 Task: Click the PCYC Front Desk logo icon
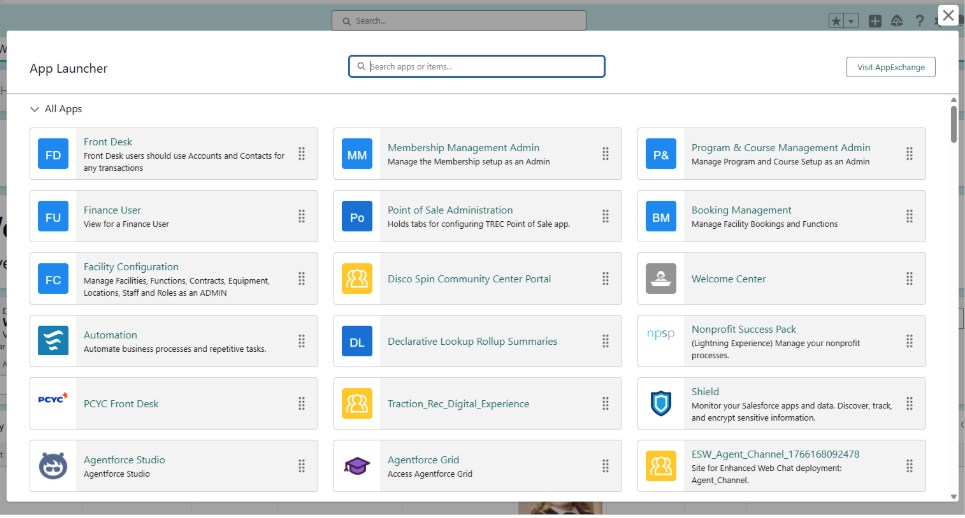pos(53,399)
